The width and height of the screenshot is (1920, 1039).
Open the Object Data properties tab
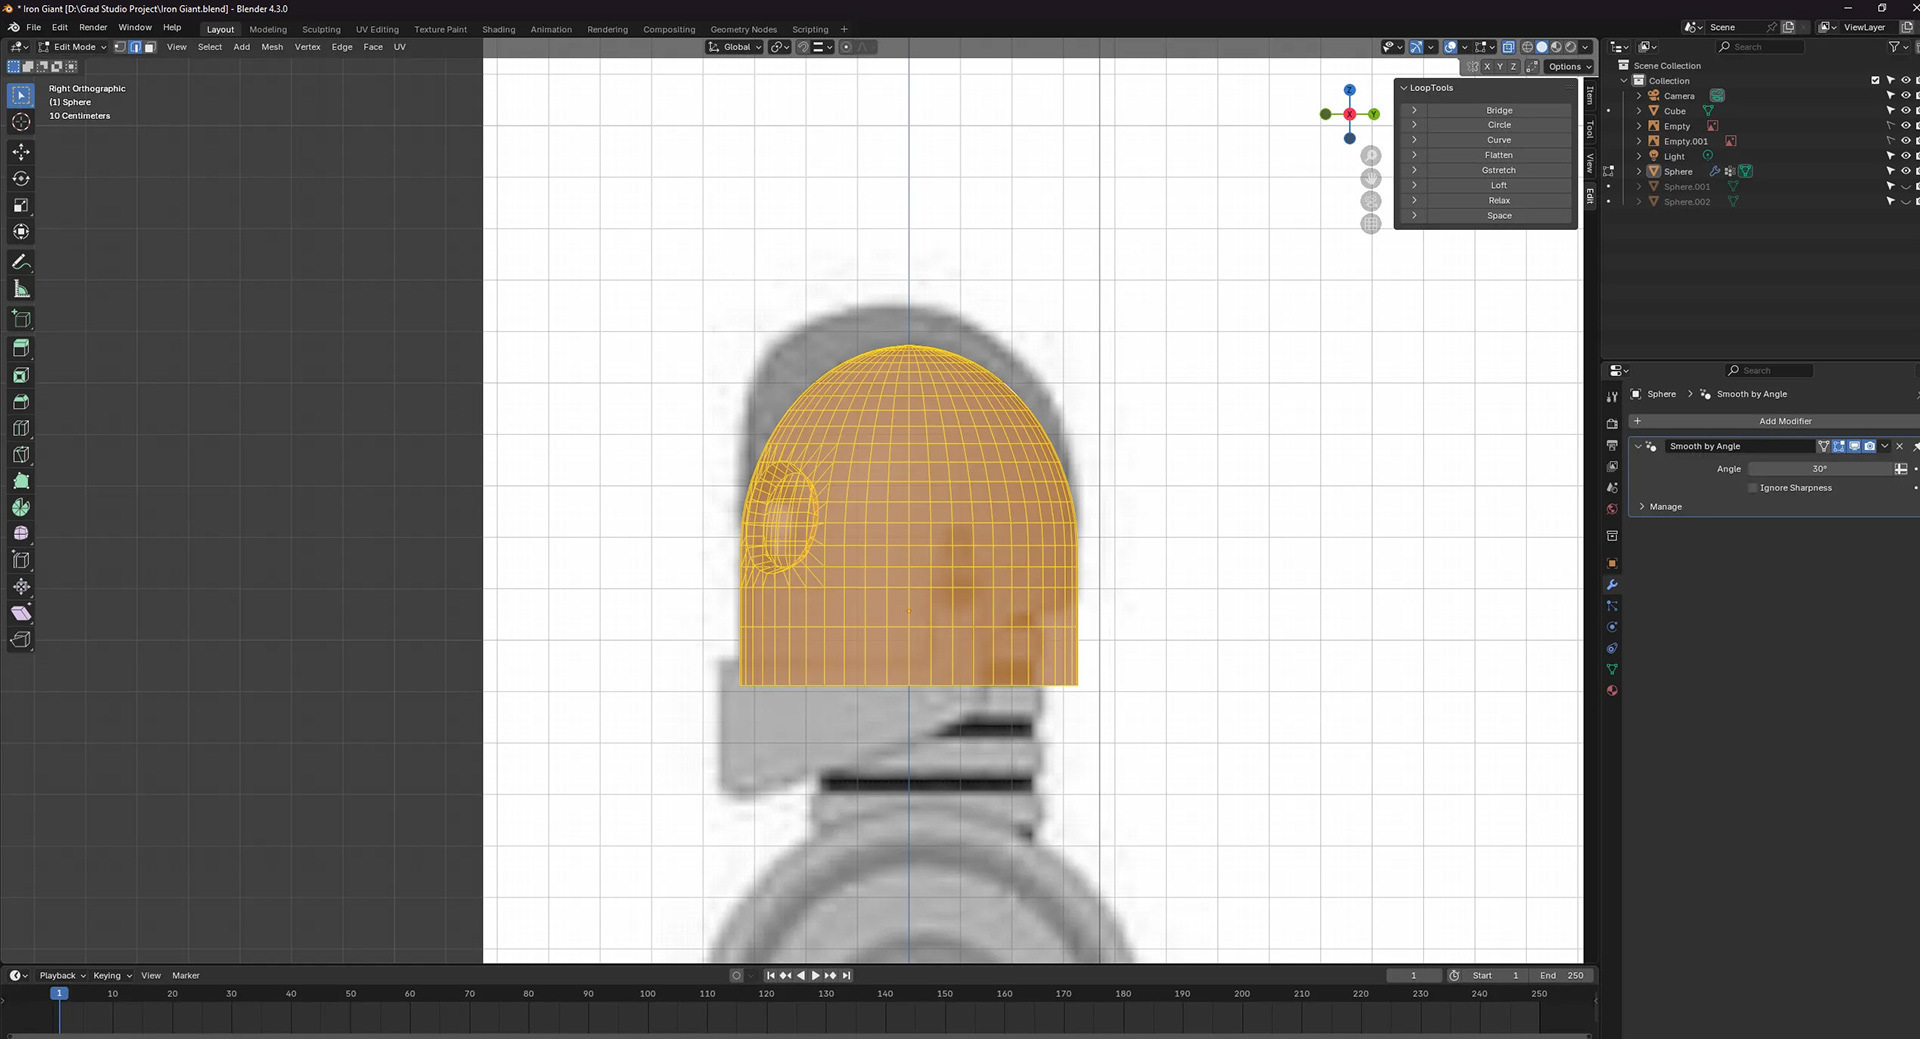1612,669
